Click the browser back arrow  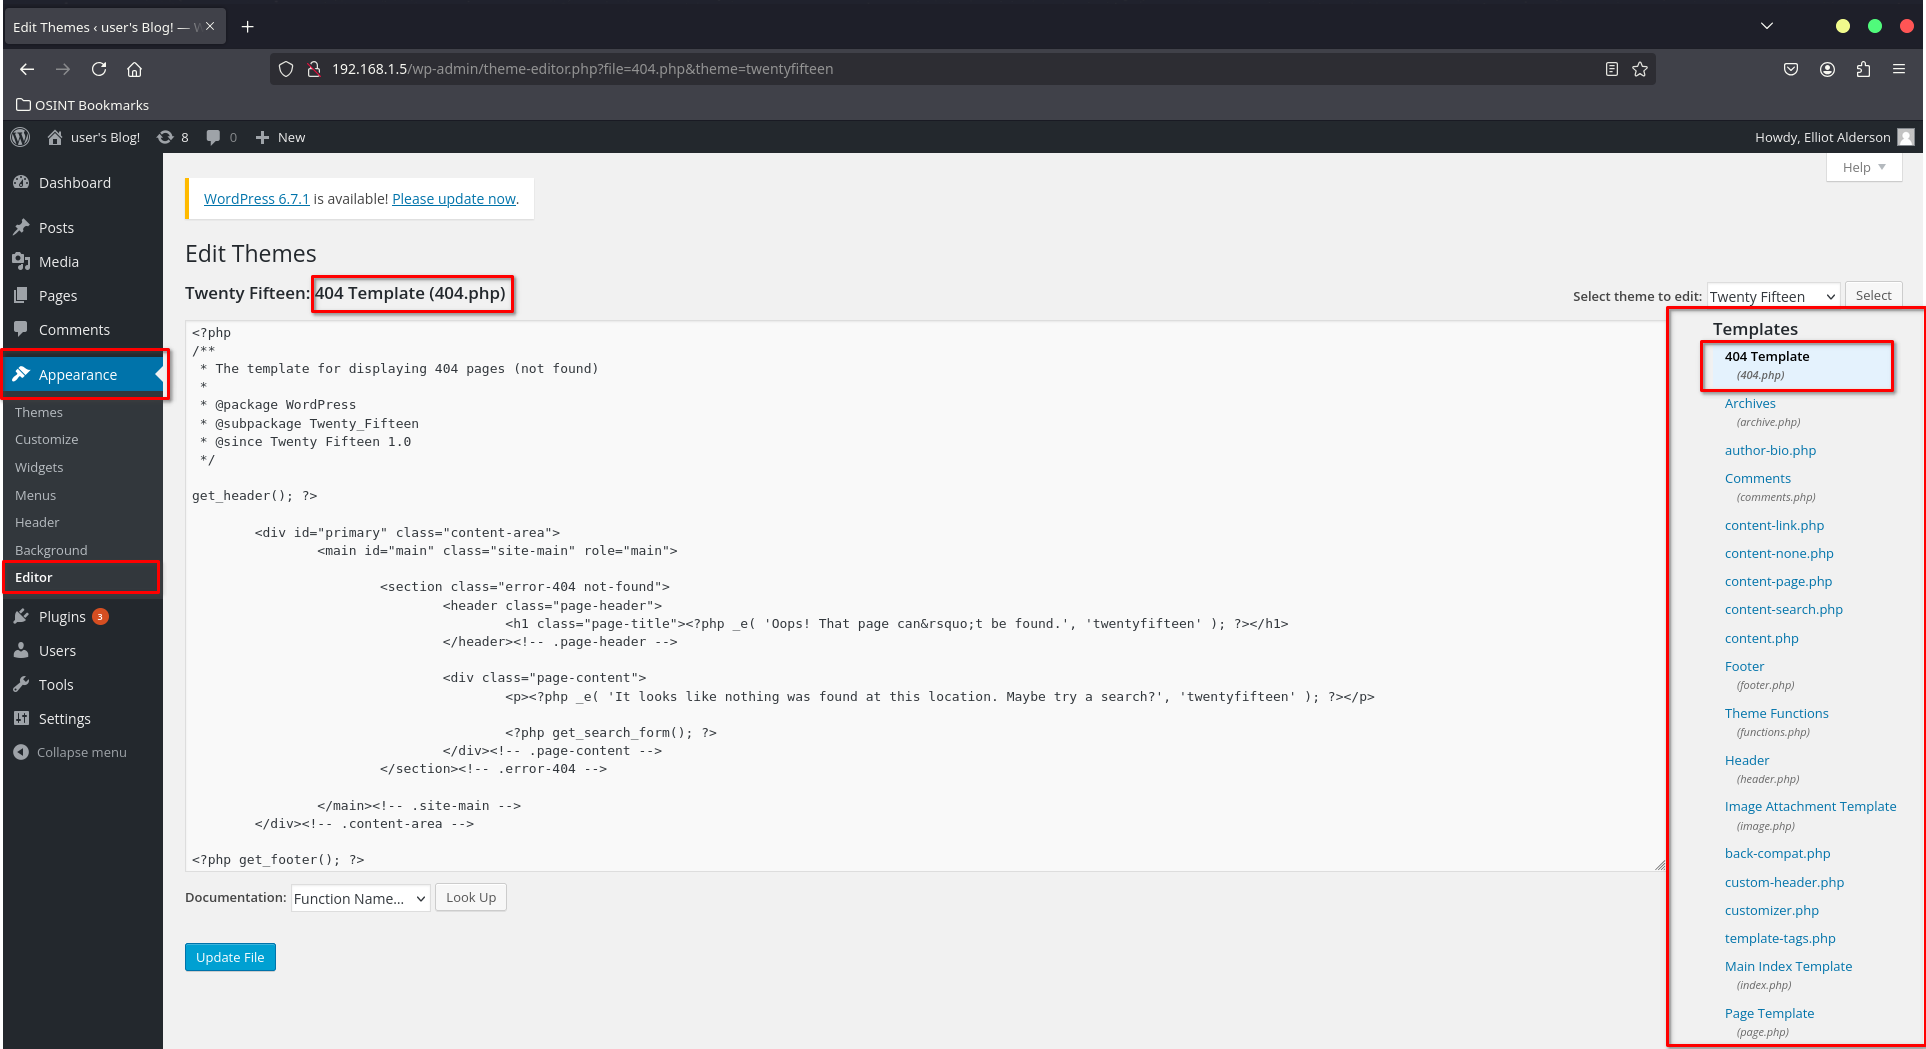(27, 69)
